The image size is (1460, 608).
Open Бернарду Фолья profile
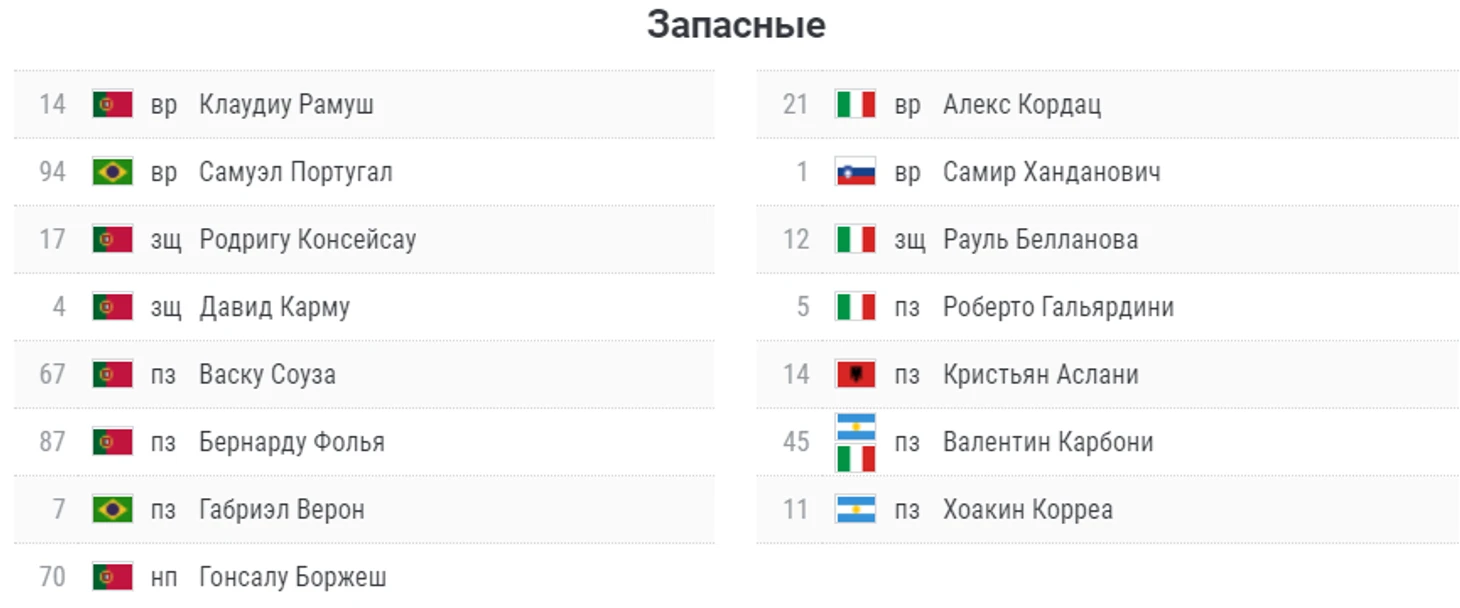[291, 442]
